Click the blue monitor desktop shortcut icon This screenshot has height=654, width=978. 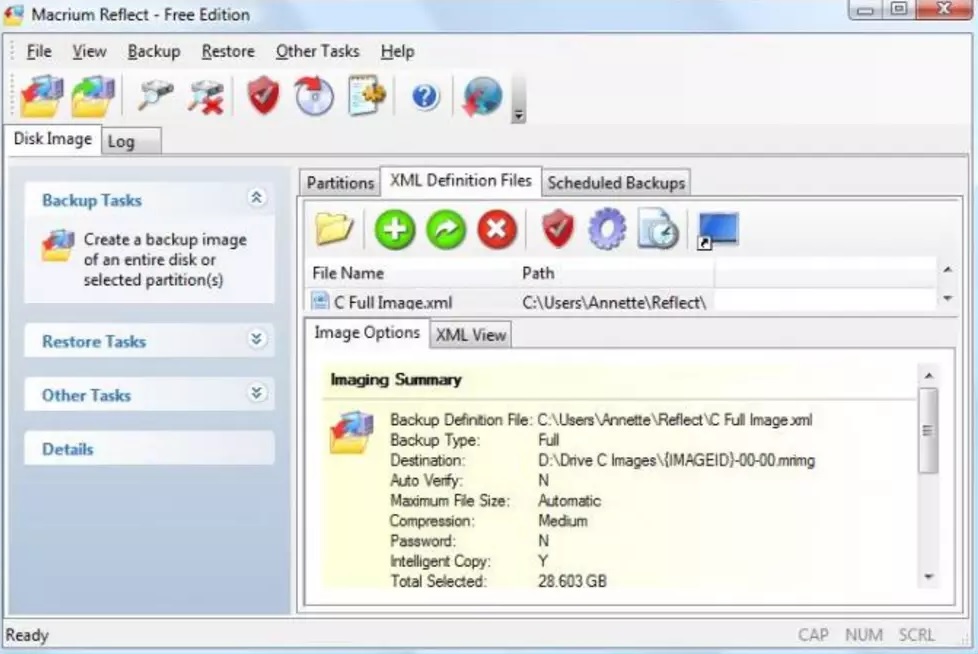point(717,230)
